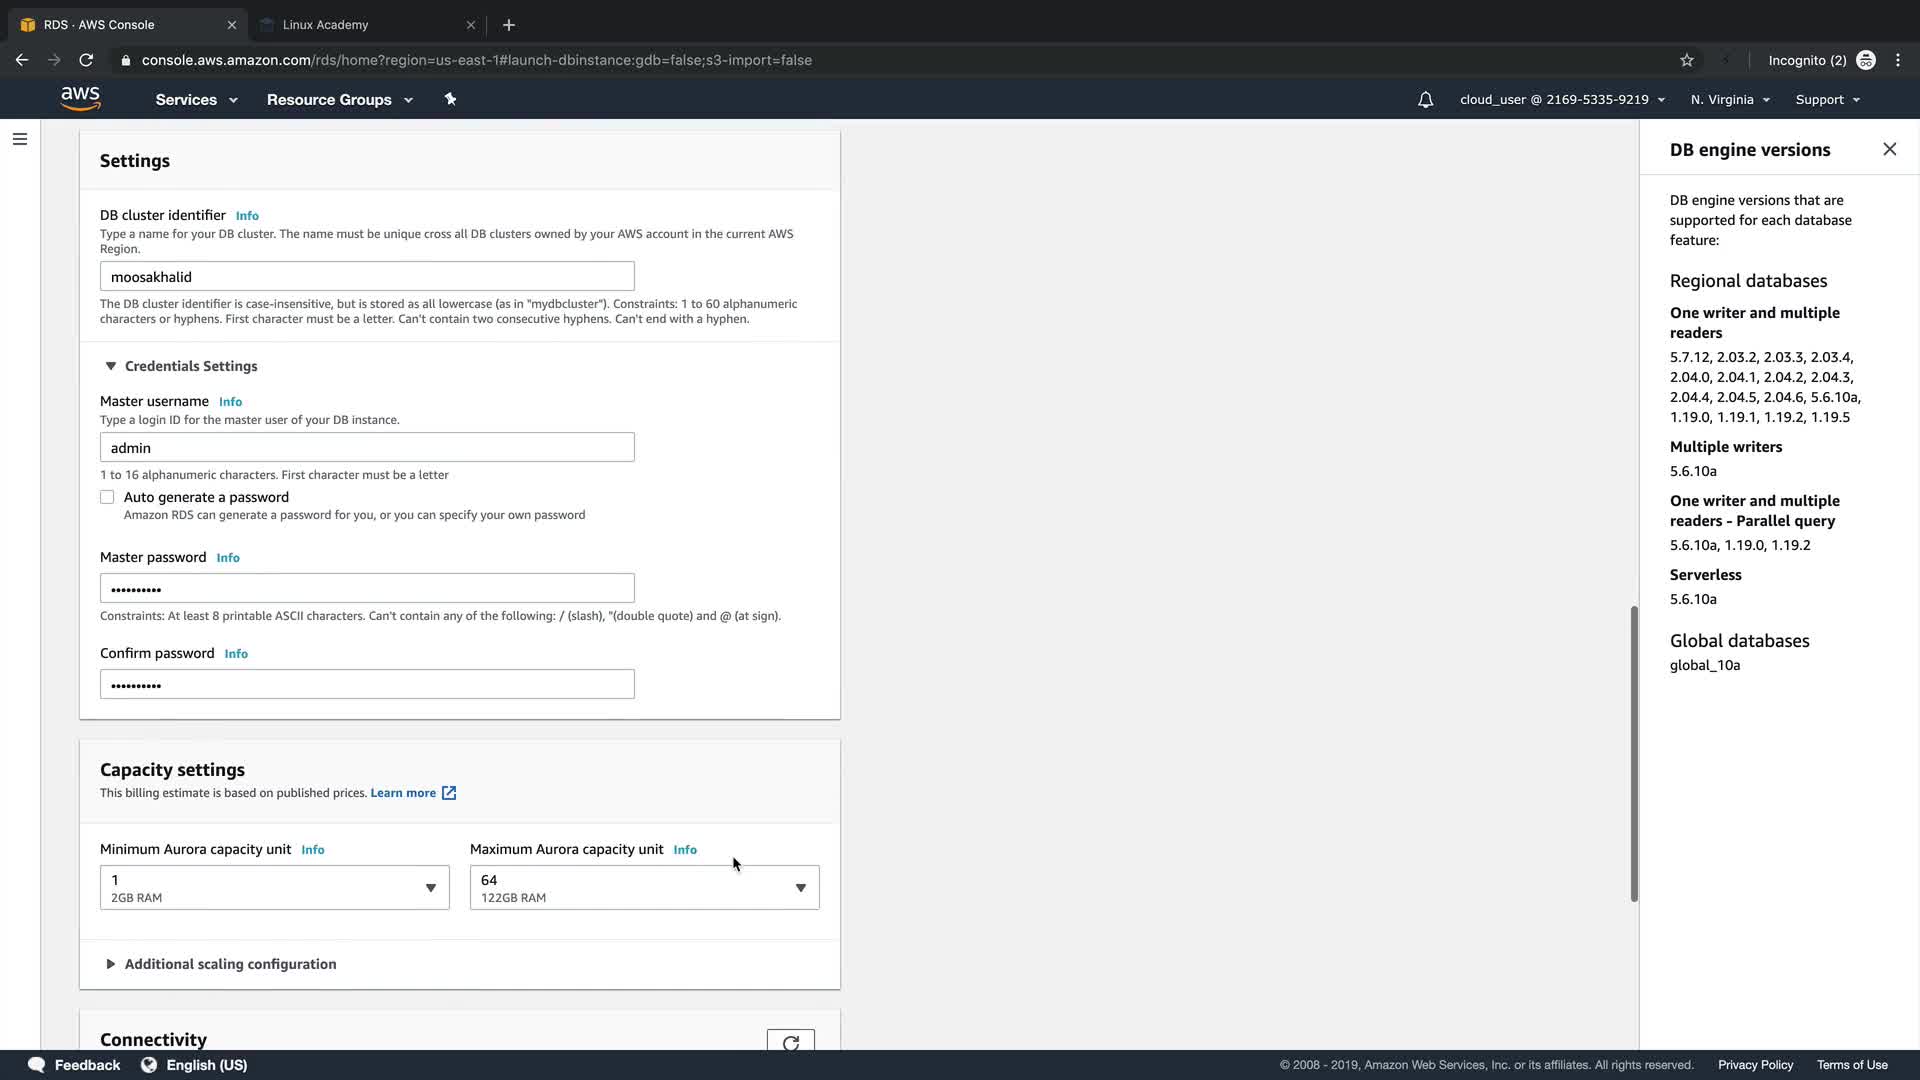Click the Connectivity refresh icon button

pos(790,1042)
